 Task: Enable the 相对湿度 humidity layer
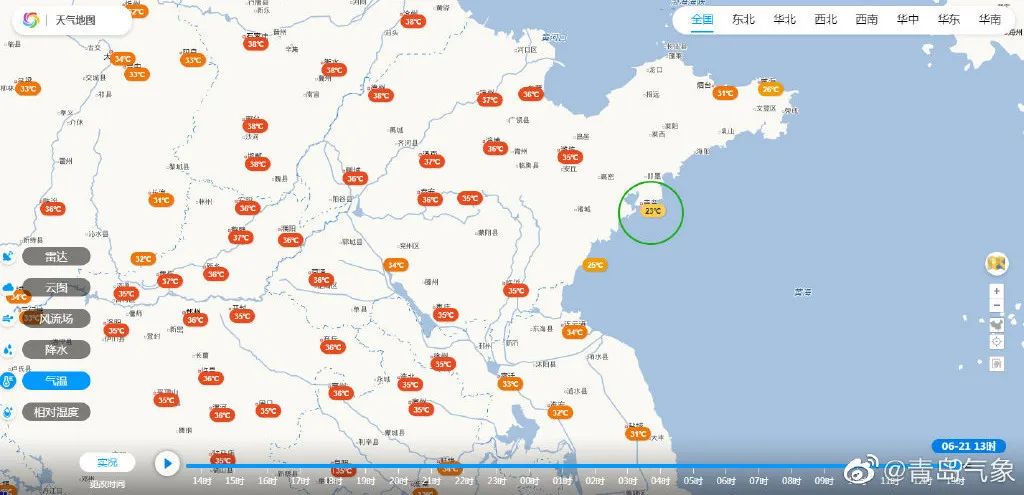(x=56, y=413)
